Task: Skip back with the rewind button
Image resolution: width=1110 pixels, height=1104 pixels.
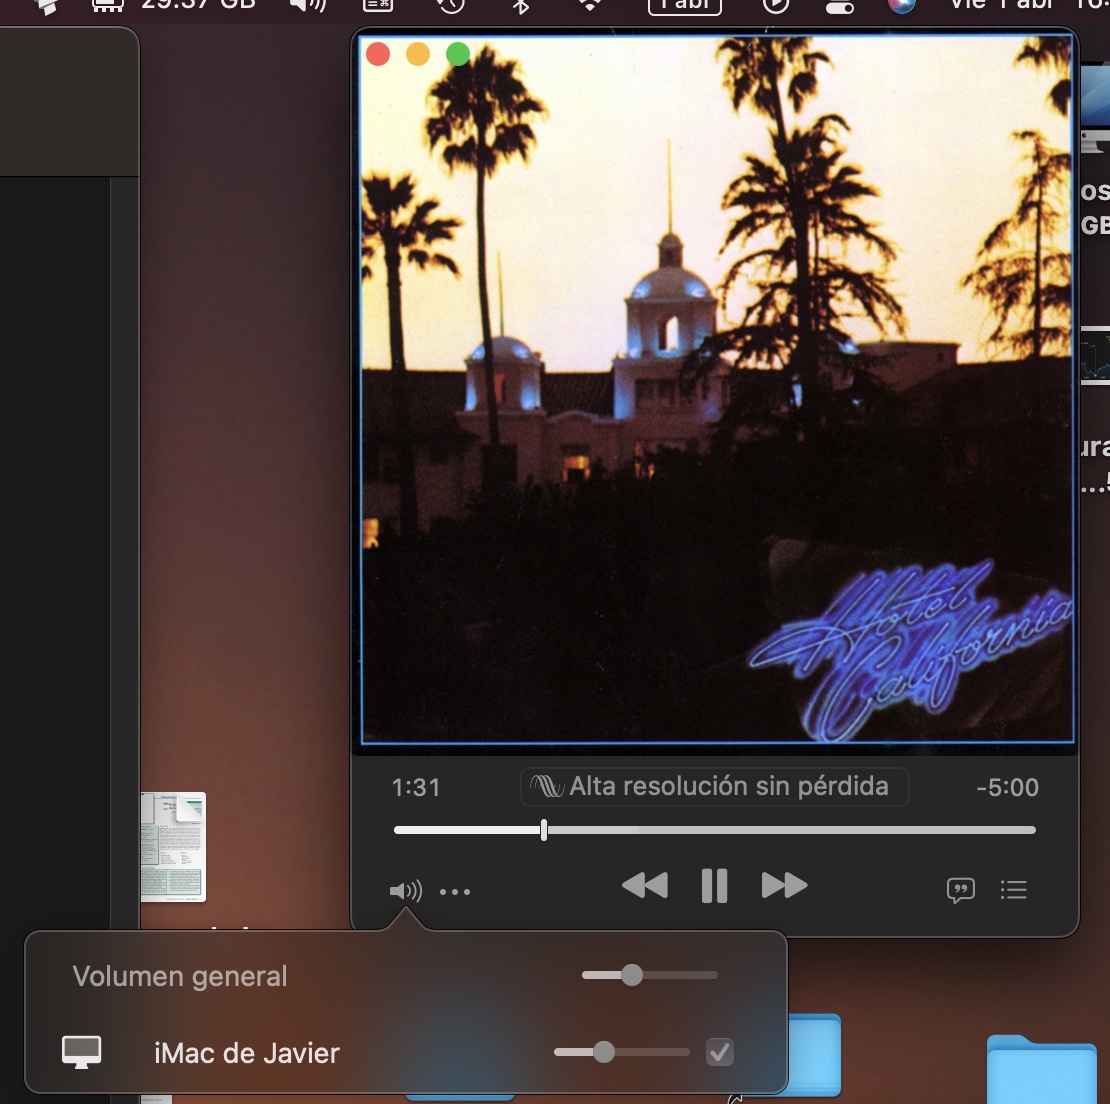Action: tap(645, 885)
